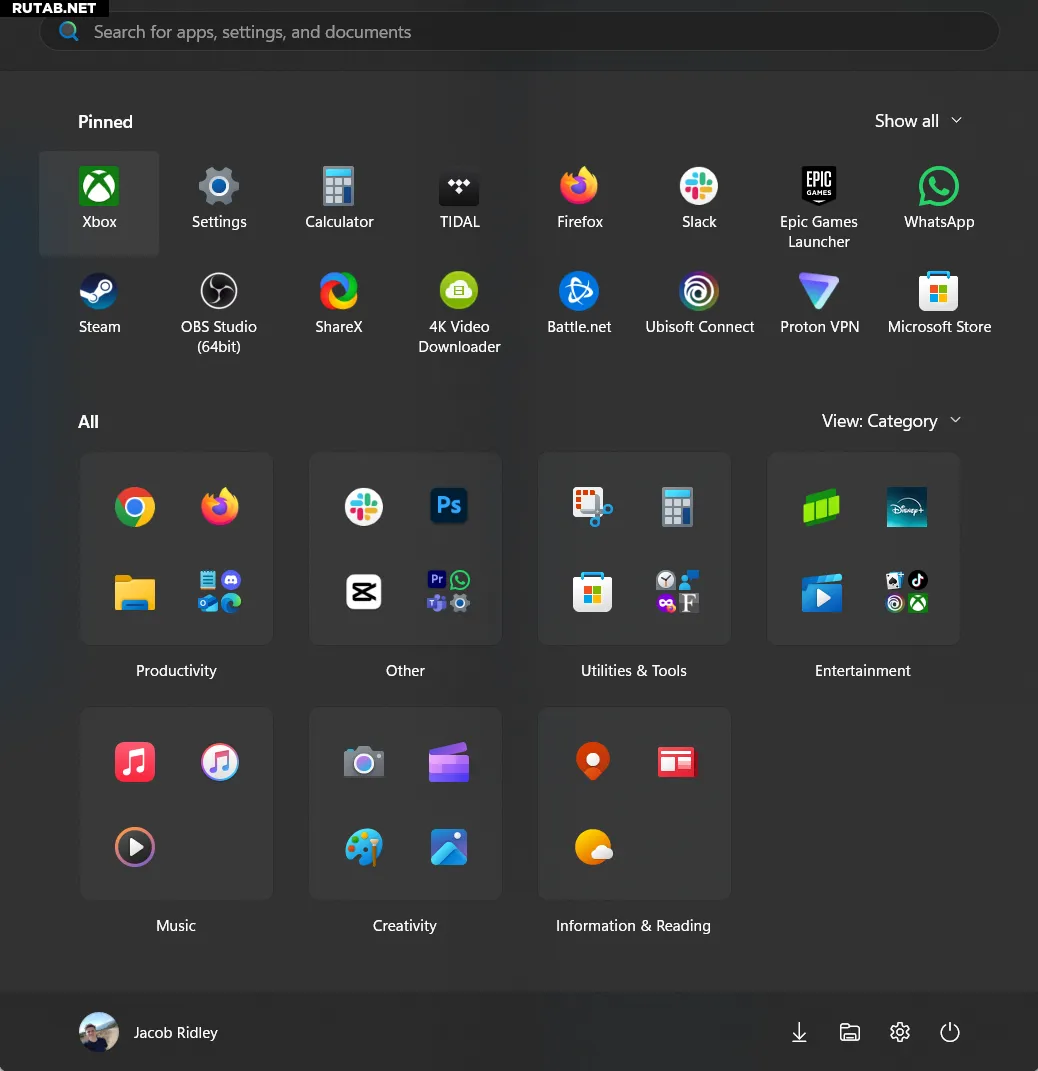This screenshot has width=1038, height=1071.
Task: Open Microsoft Store in Utilities & Tools
Action: 592,592
